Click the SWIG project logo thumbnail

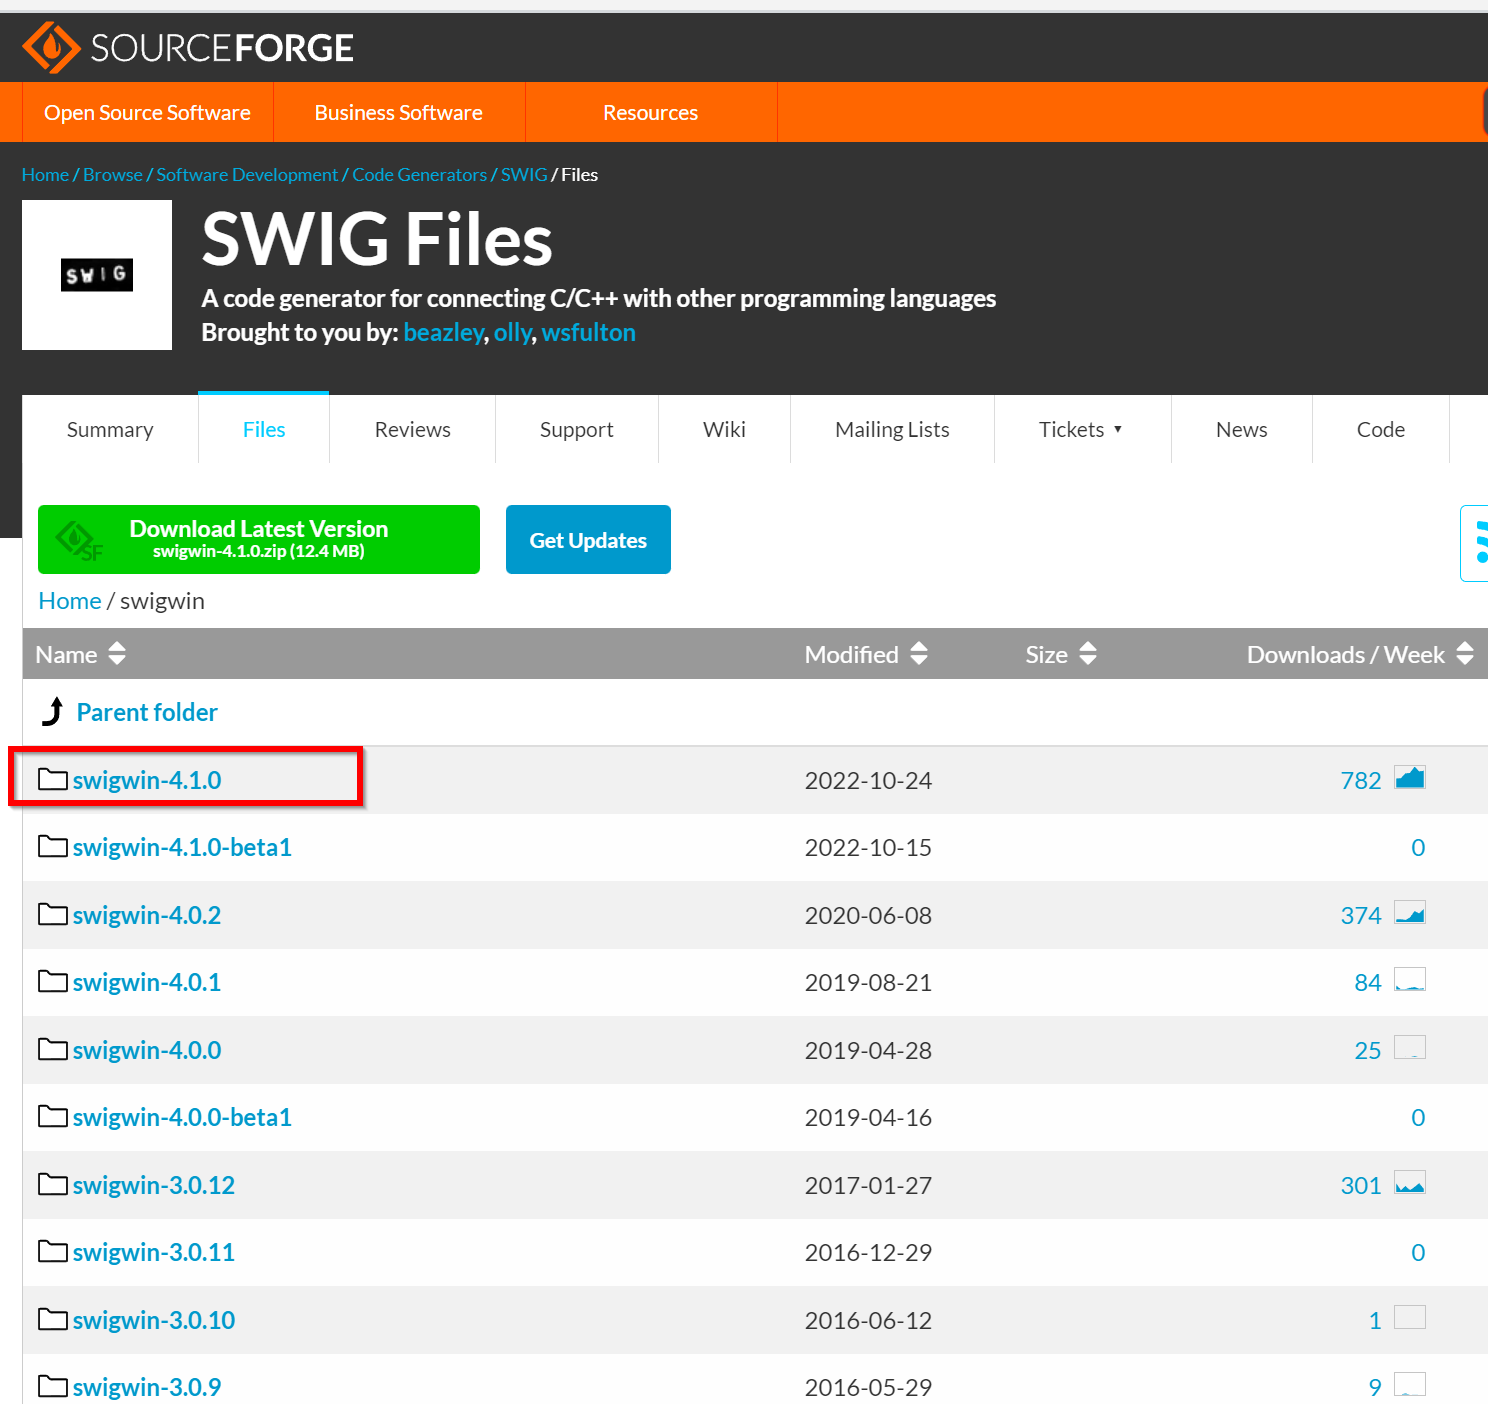(x=97, y=275)
